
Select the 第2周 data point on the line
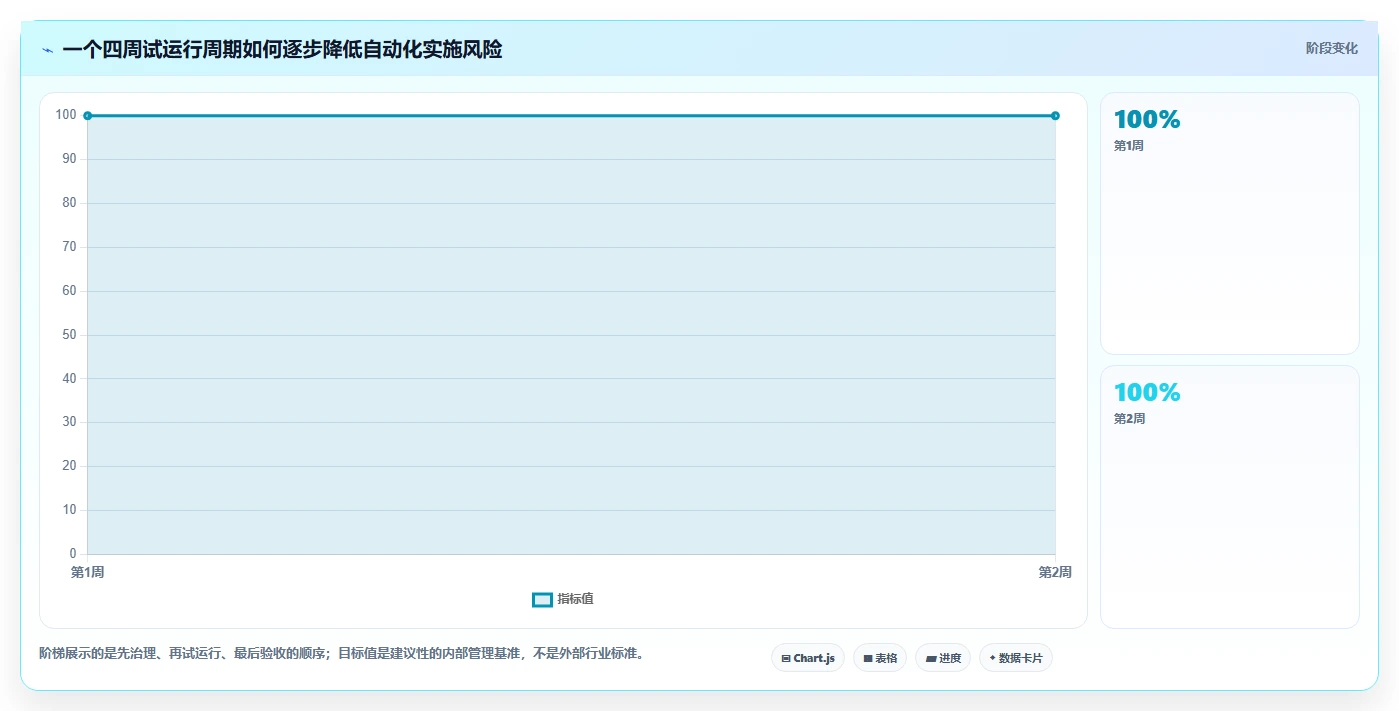1055,116
